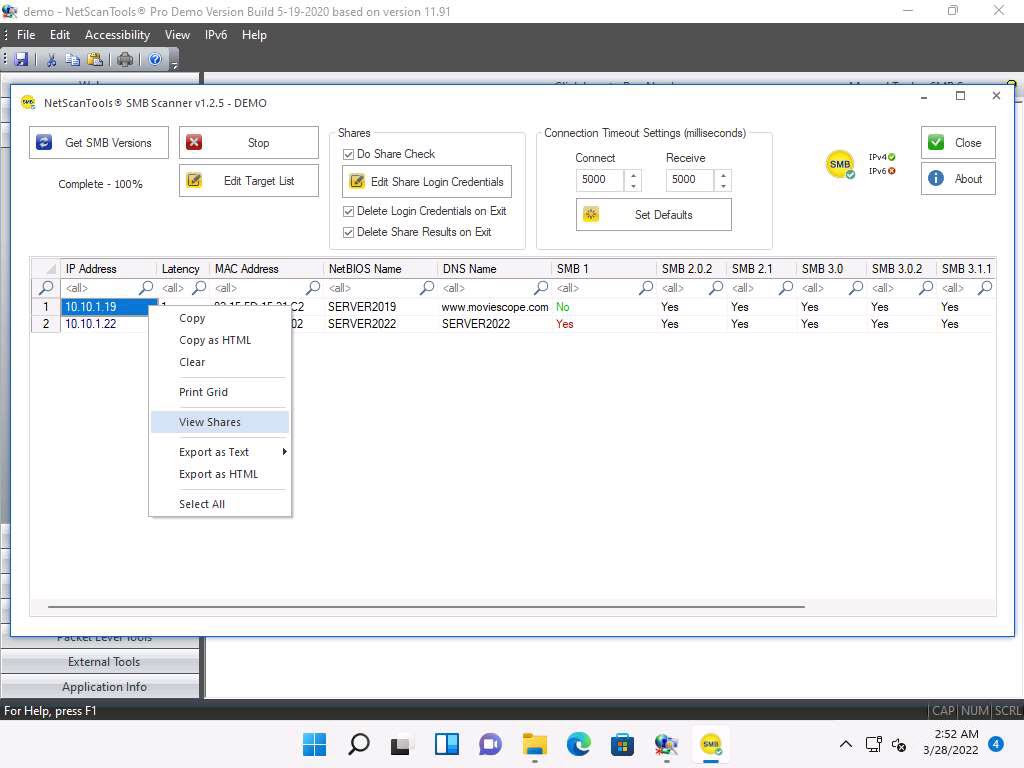The width and height of the screenshot is (1024, 768).
Task: Select View Shares from the context menu
Action: pyautogui.click(x=210, y=422)
